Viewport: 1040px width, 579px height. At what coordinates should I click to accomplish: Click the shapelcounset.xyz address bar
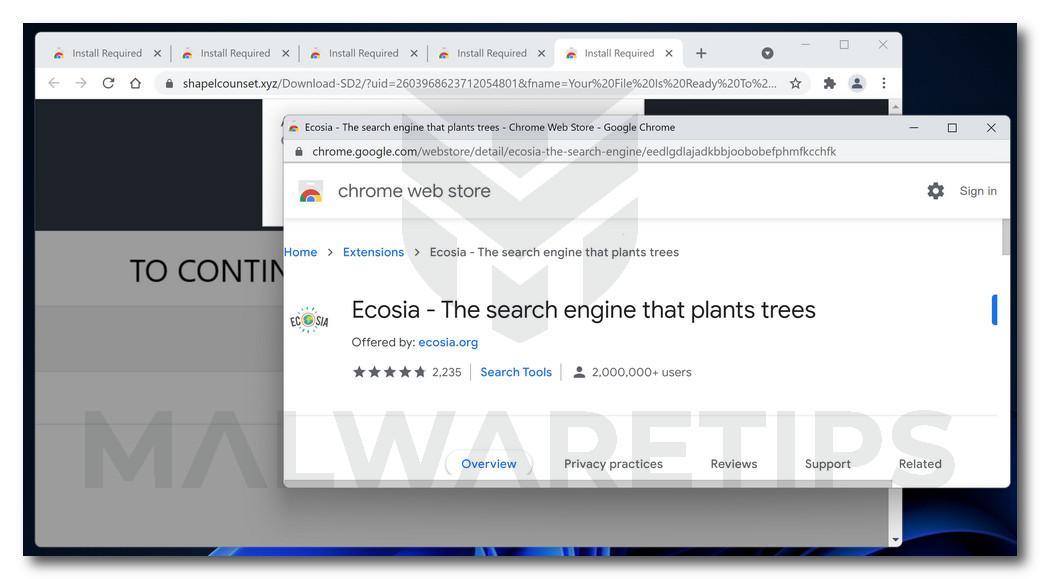pyautogui.click(x=478, y=83)
